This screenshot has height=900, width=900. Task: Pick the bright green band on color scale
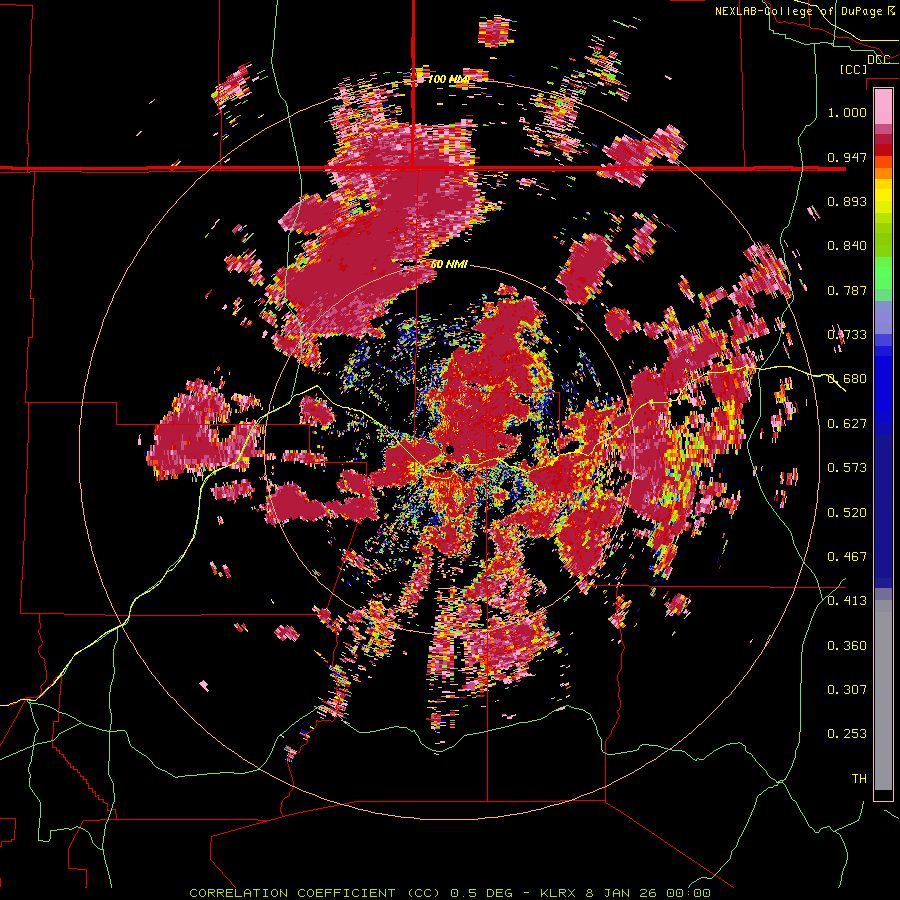click(883, 271)
